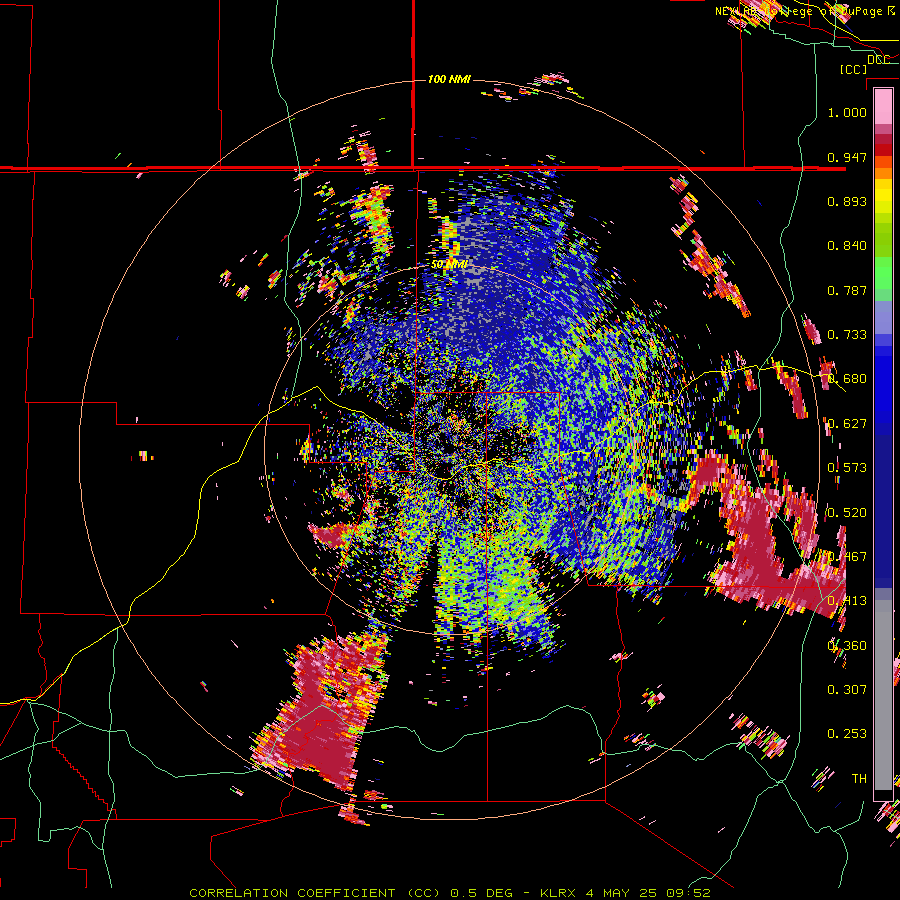900x900 pixels.
Task: Click the 0.947 scale value
Action: 847,157
